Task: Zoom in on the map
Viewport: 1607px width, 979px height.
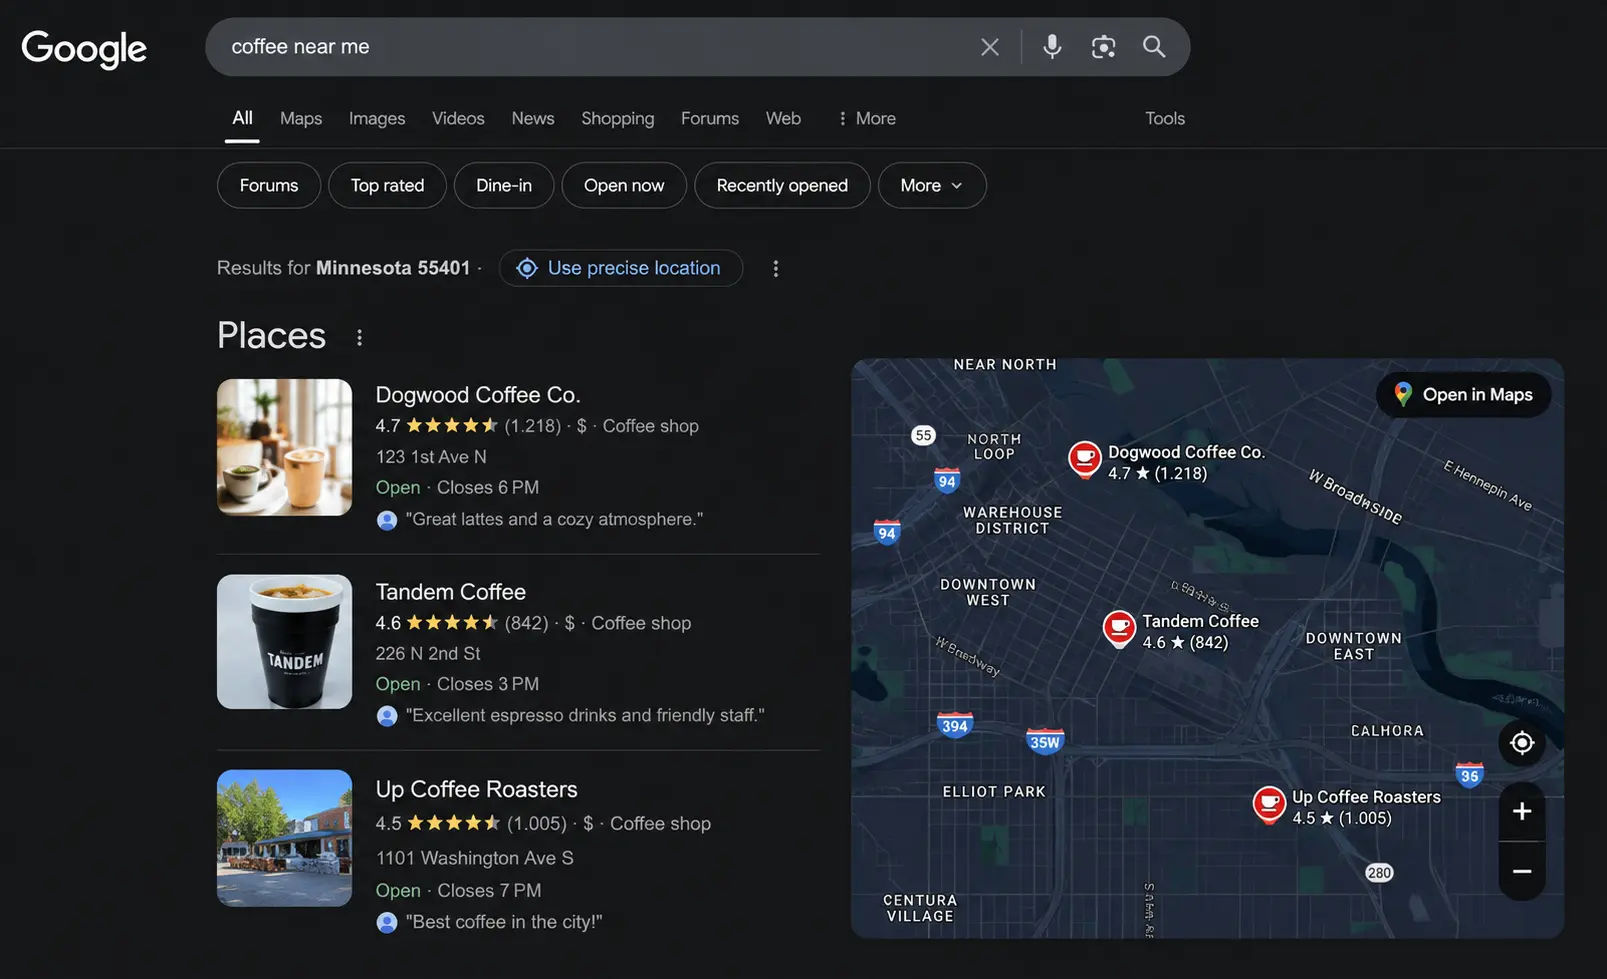Action: (x=1522, y=811)
